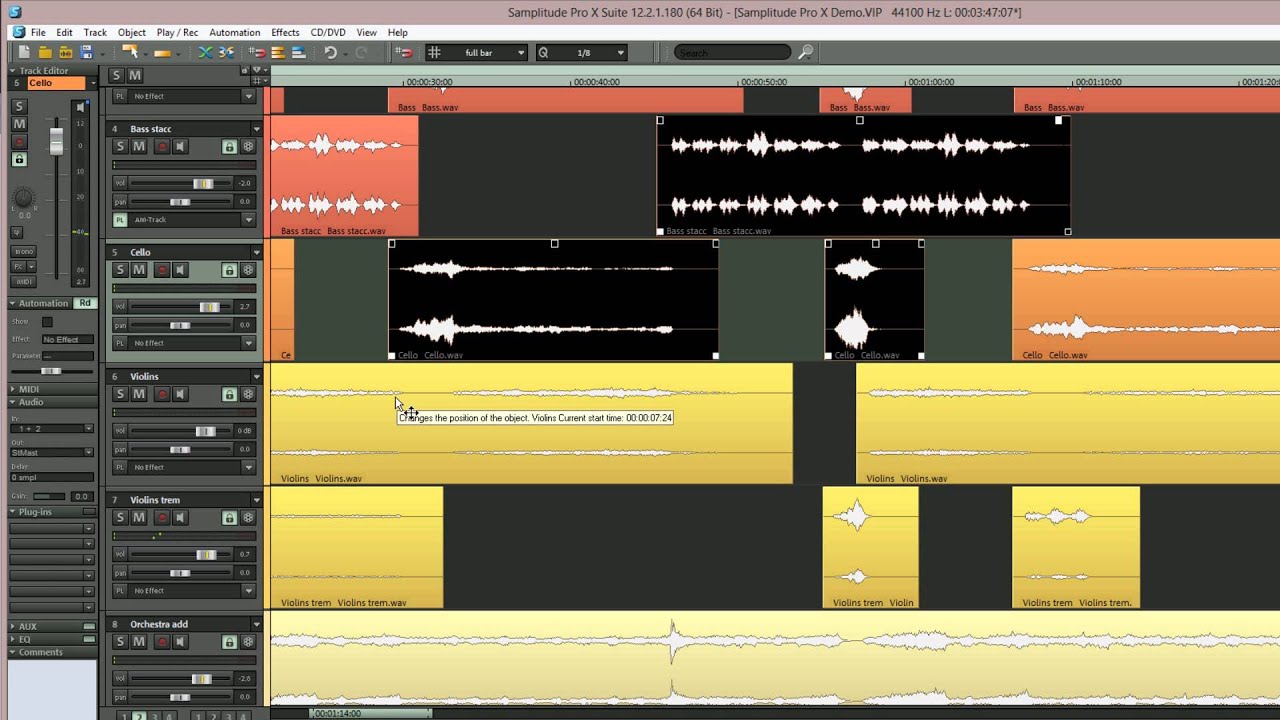Open the File menu
Viewport: 1280px width, 720px height.
tap(38, 33)
